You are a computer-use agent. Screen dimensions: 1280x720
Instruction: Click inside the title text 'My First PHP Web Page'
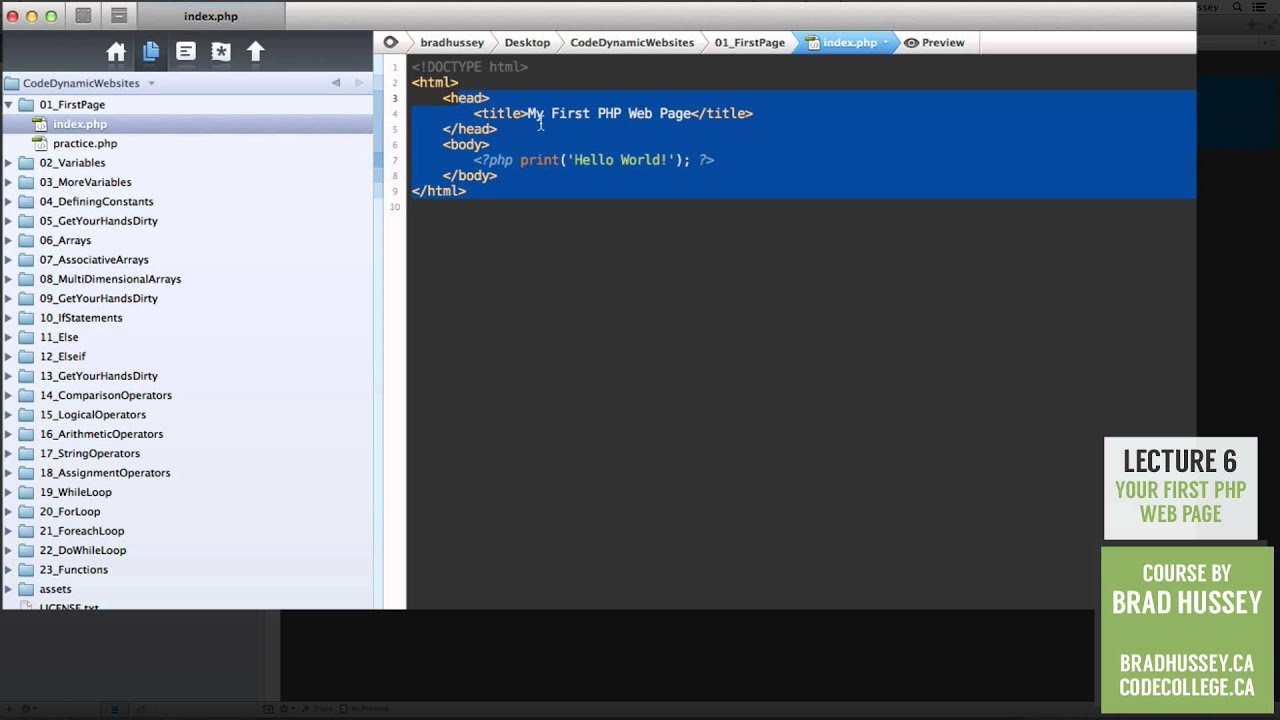609,114
